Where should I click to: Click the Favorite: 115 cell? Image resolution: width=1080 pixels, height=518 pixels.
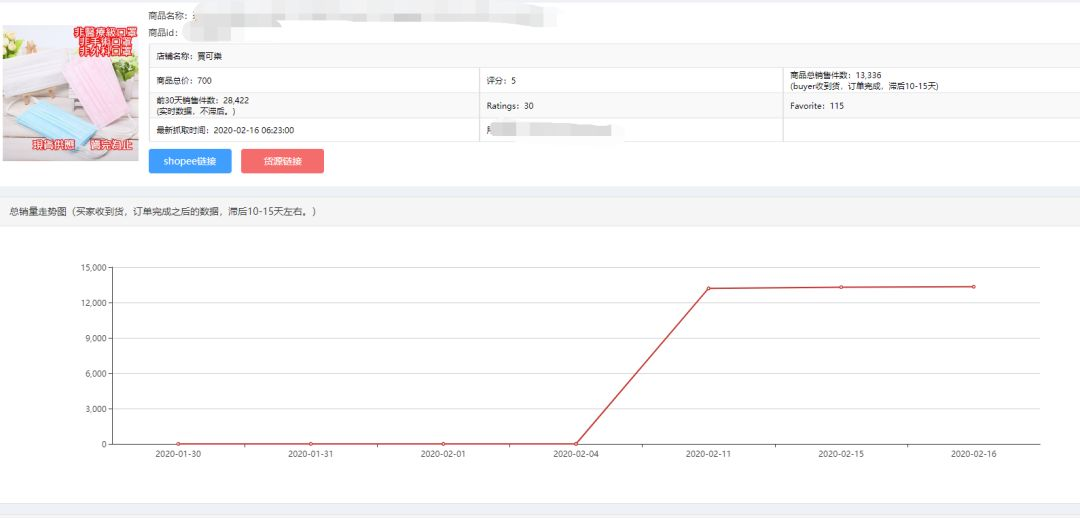(x=931, y=105)
